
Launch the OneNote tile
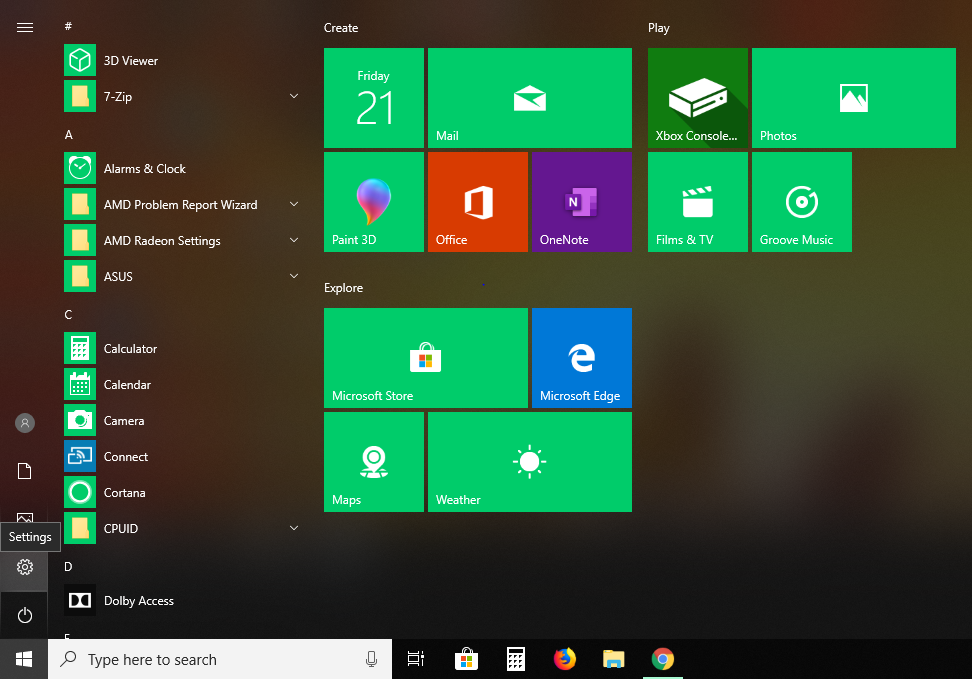[581, 201]
